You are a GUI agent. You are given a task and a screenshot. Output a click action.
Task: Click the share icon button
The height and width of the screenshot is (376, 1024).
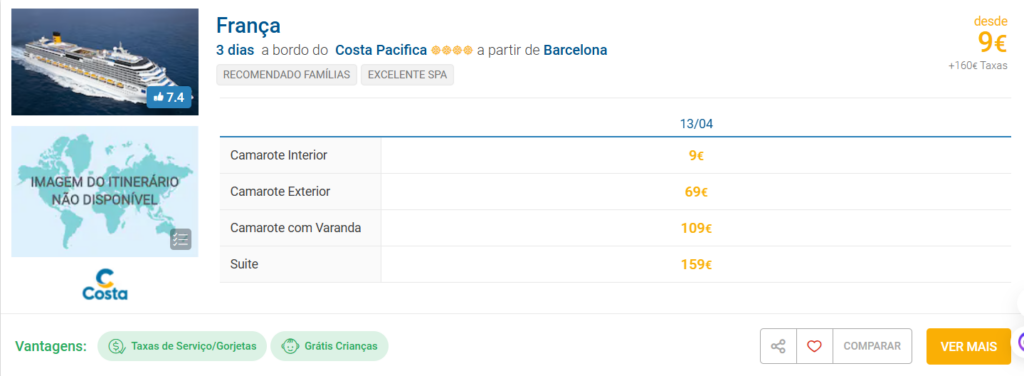(778, 346)
